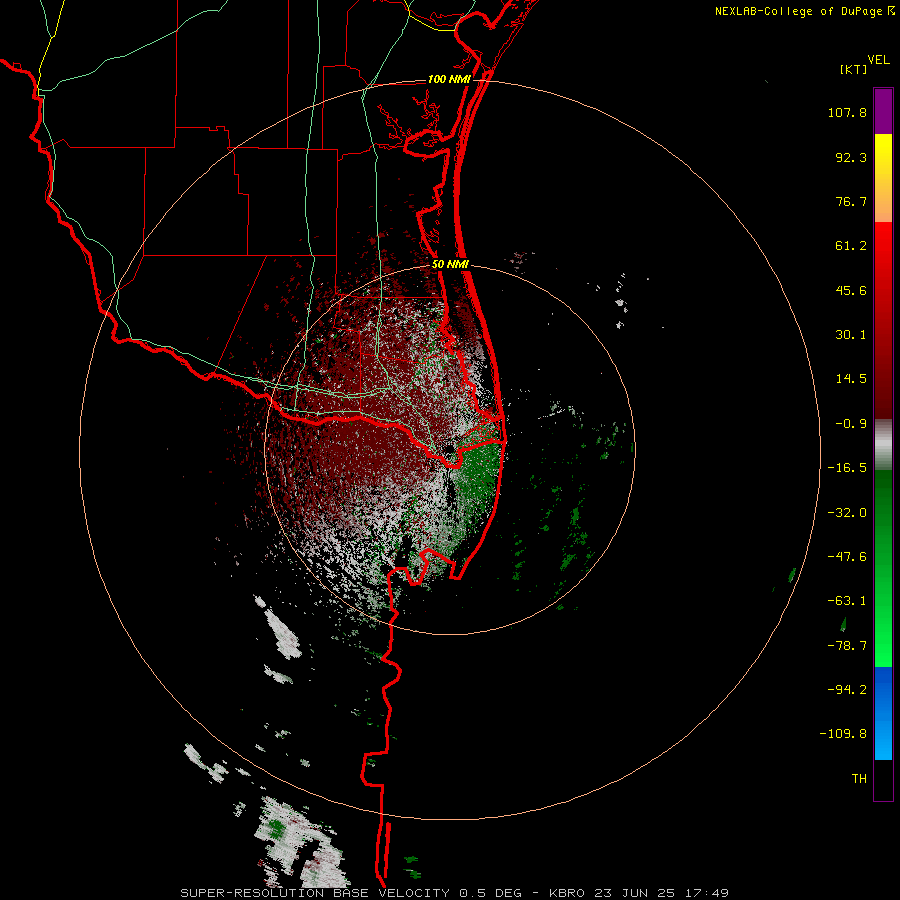Pick the blue segment of the color bar
This screenshot has height=900, width=900.
(x=883, y=713)
